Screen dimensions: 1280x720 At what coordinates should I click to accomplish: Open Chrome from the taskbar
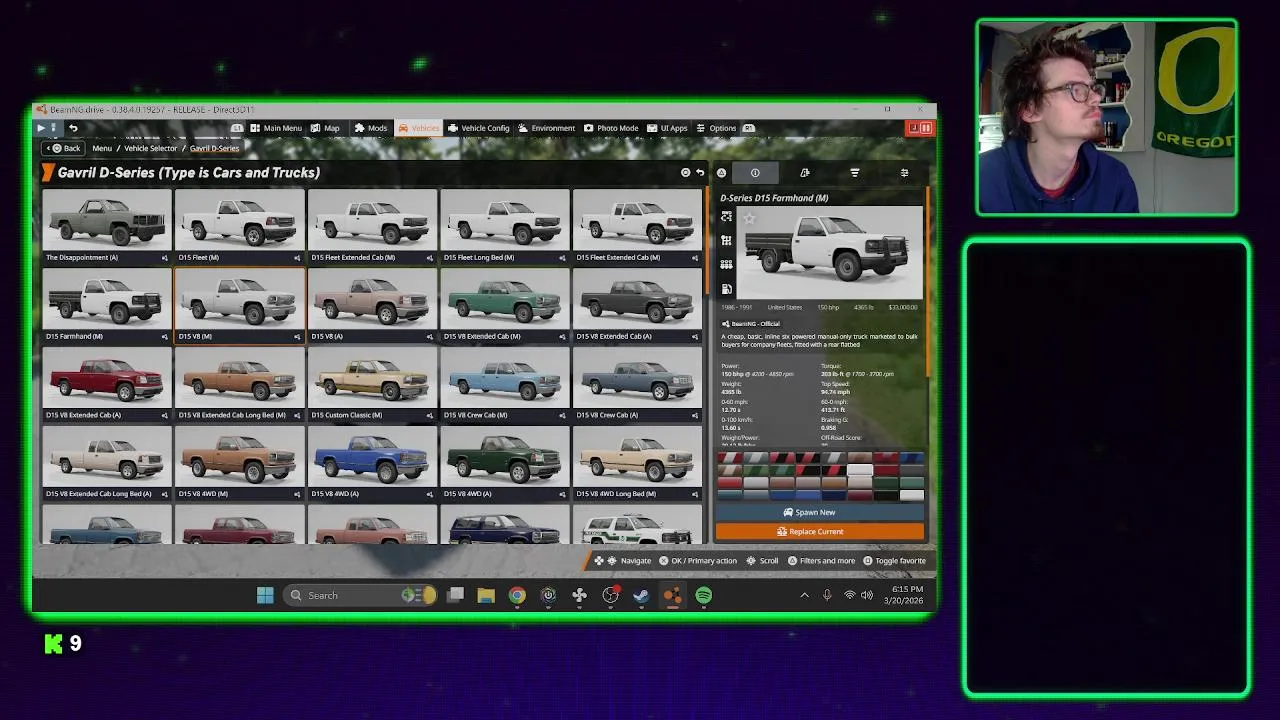517,595
